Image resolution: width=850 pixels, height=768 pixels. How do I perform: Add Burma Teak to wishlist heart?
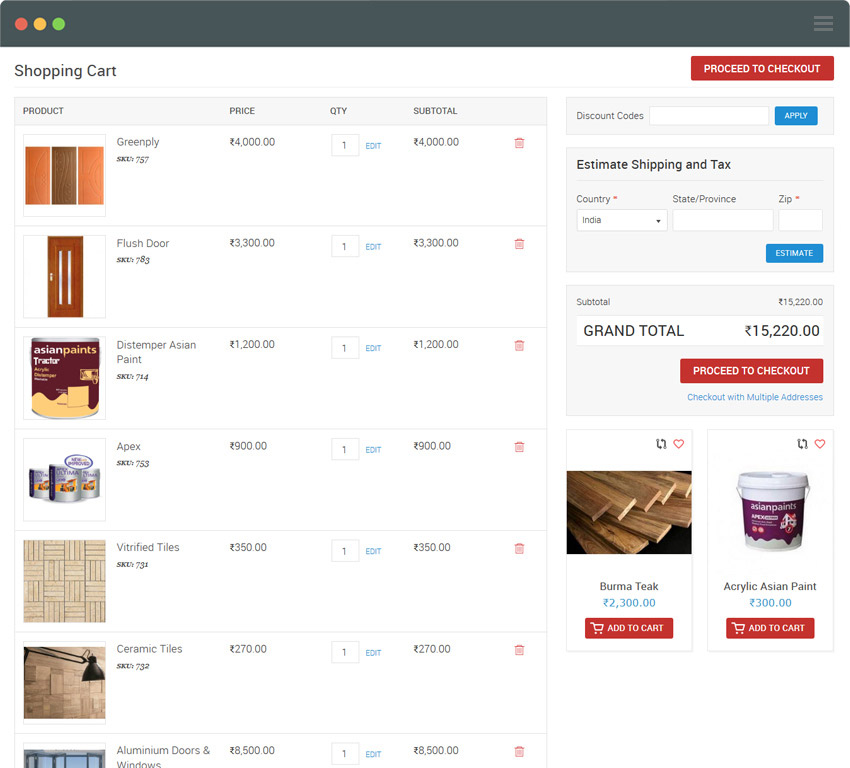(x=679, y=444)
